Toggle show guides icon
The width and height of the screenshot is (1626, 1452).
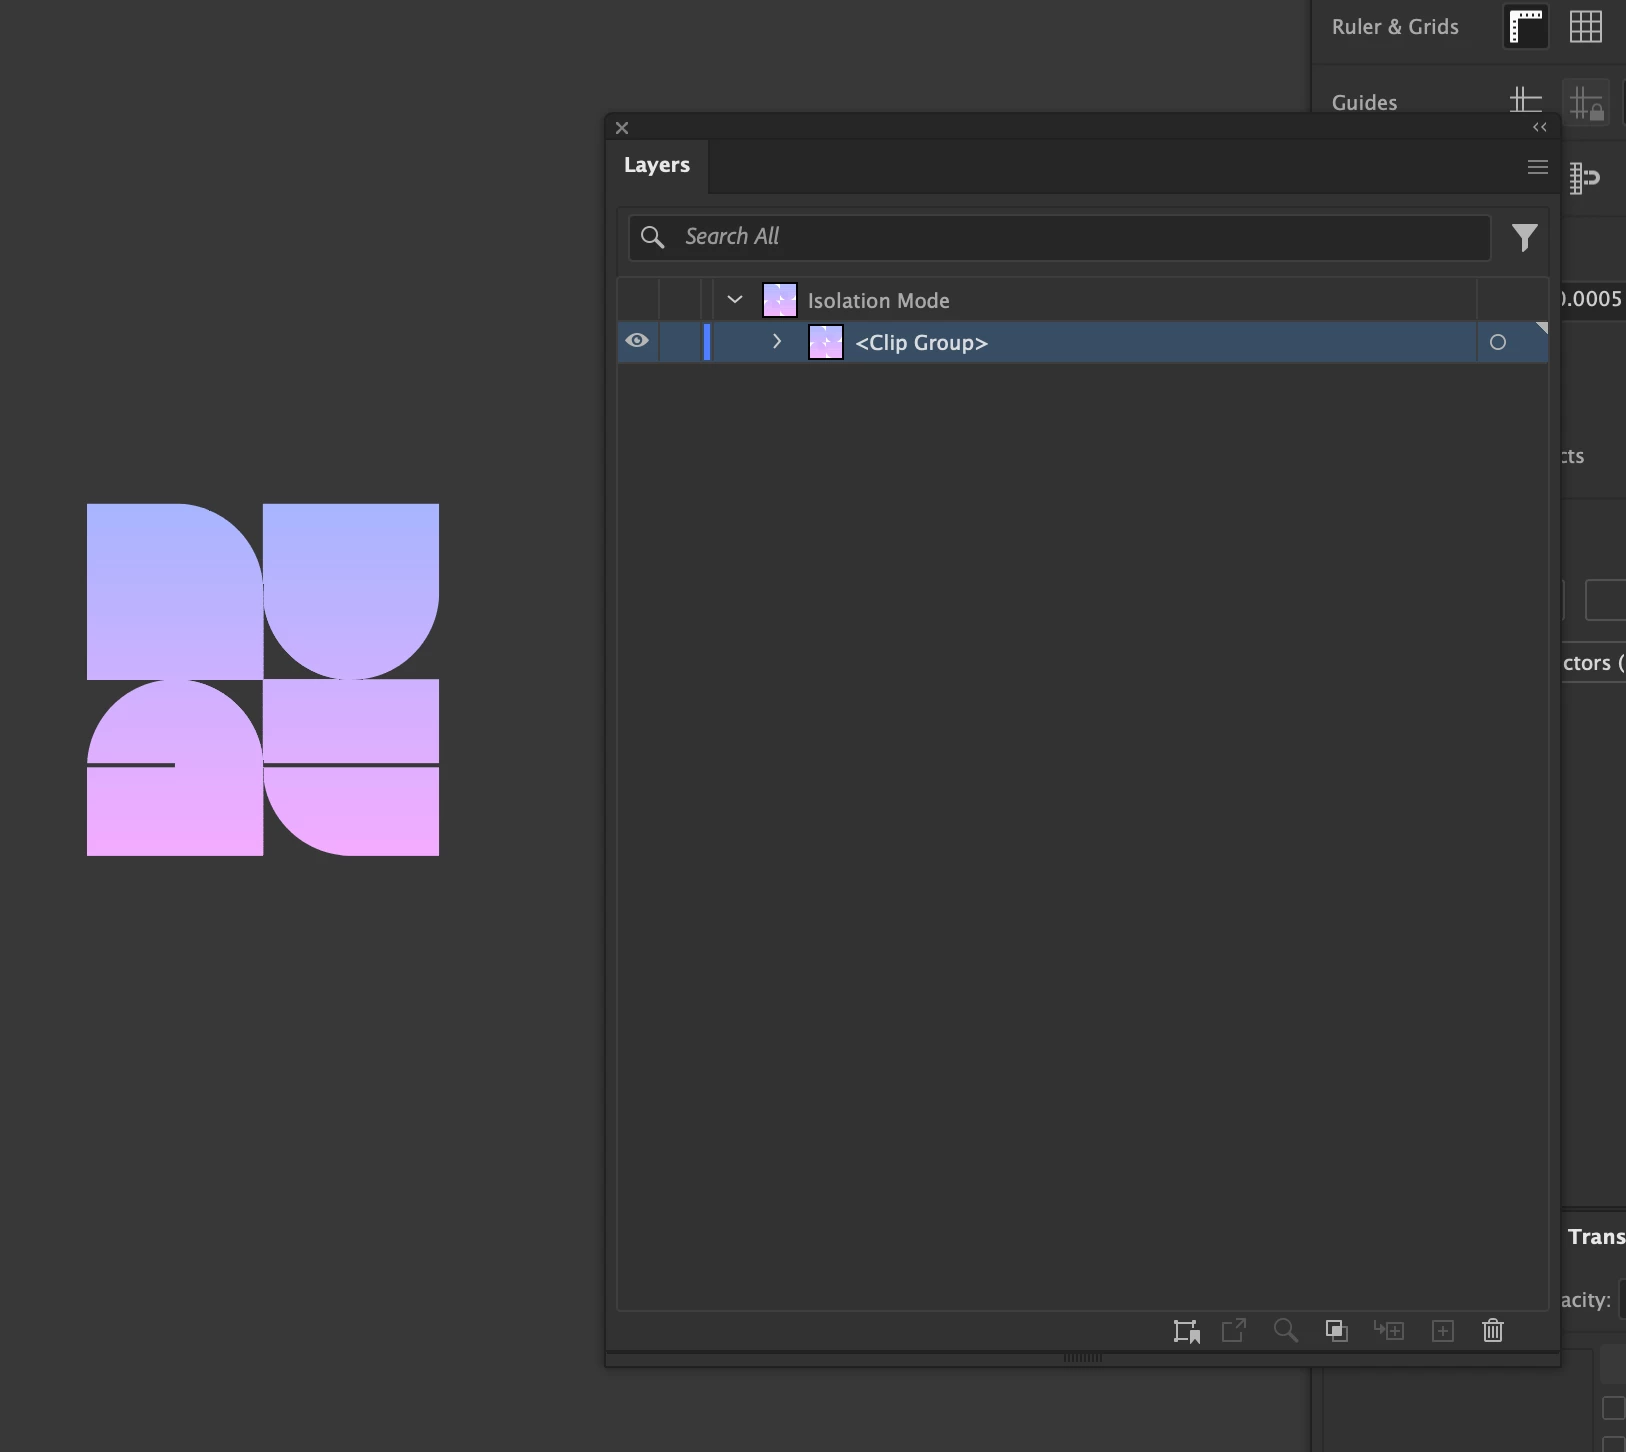click(x=1526, y=100)
